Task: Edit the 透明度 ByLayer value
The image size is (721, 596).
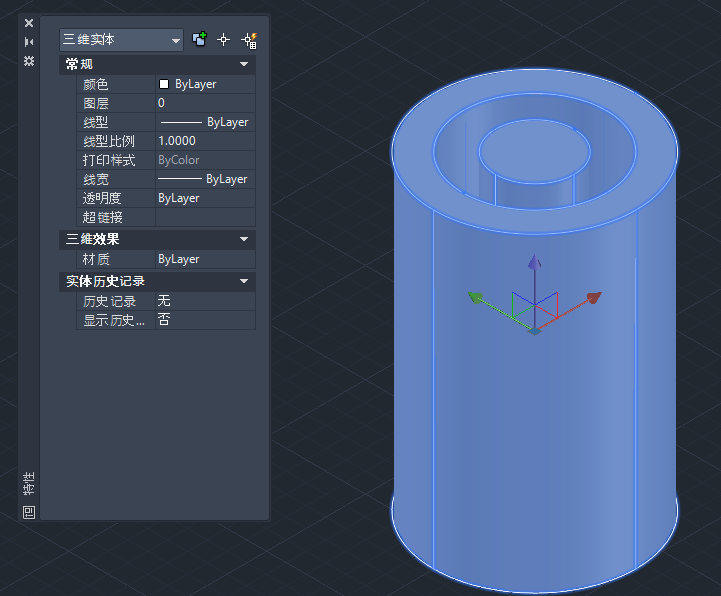Action: pos(206,198)
